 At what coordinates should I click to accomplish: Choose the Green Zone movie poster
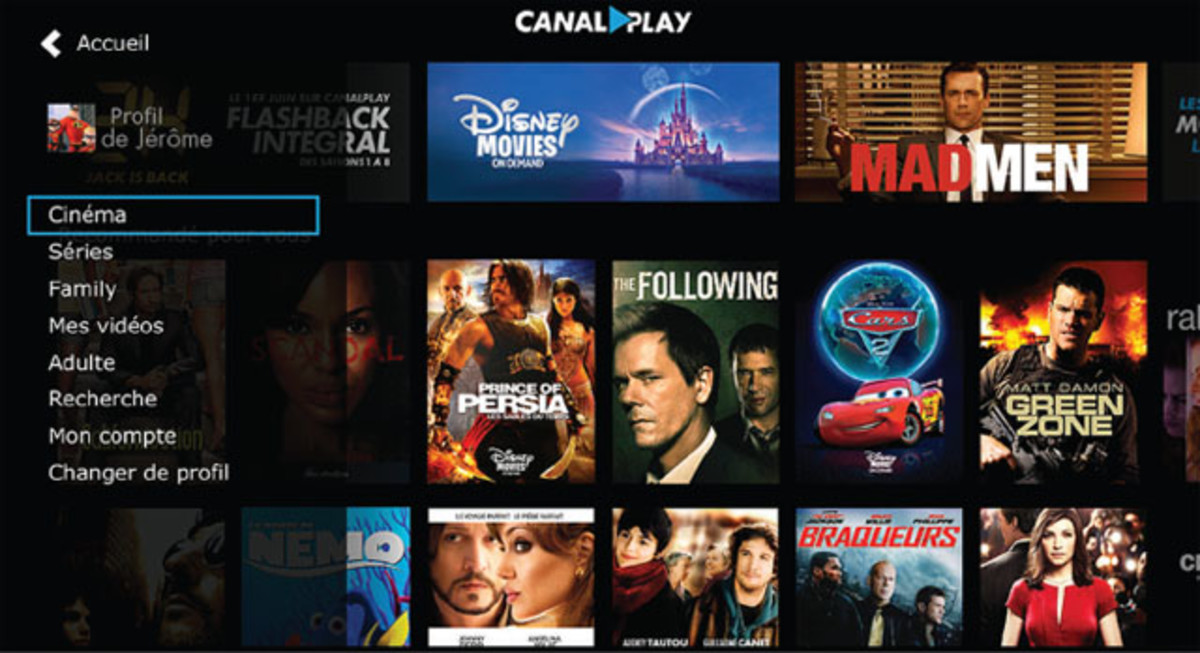coord(1063,372)
